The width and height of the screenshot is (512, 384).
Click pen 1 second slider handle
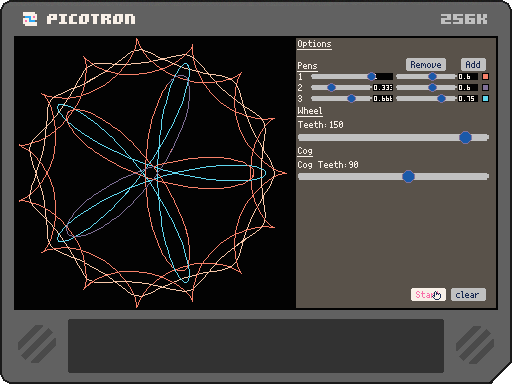432,77
